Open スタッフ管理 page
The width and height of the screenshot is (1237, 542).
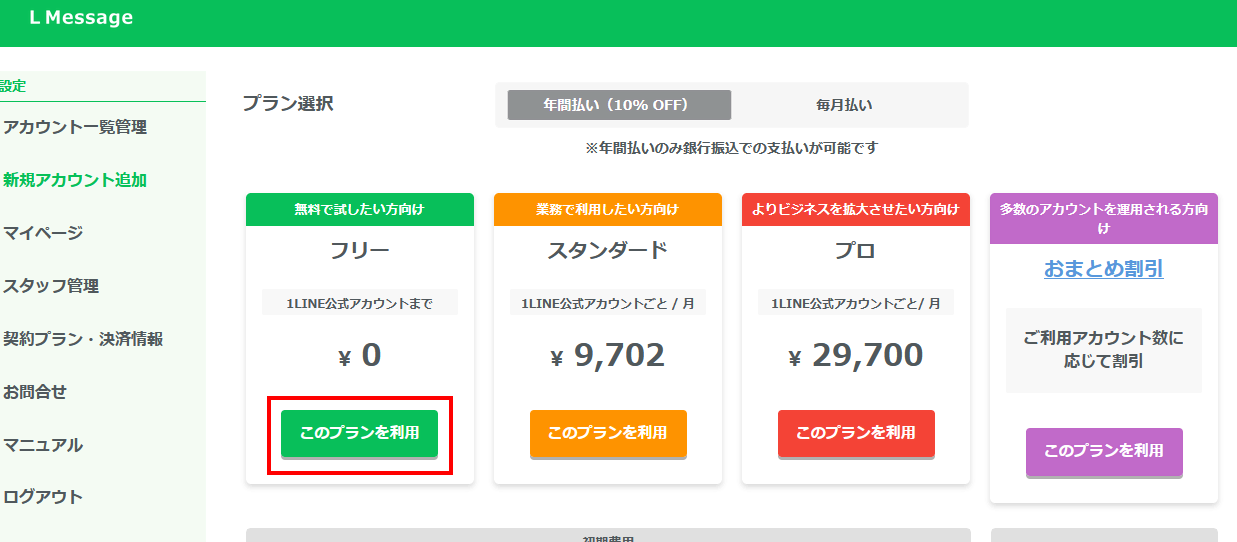coord(51,286)
